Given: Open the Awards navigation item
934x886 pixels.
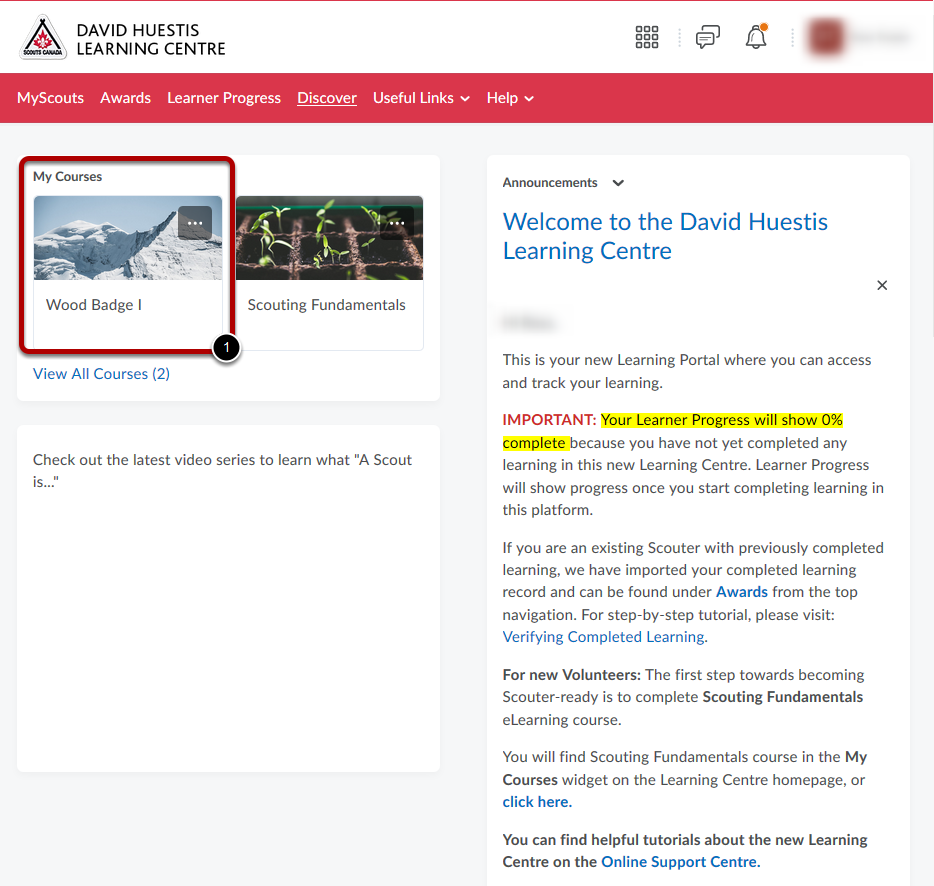Looking at the screenshot, I should click(126, 98).
